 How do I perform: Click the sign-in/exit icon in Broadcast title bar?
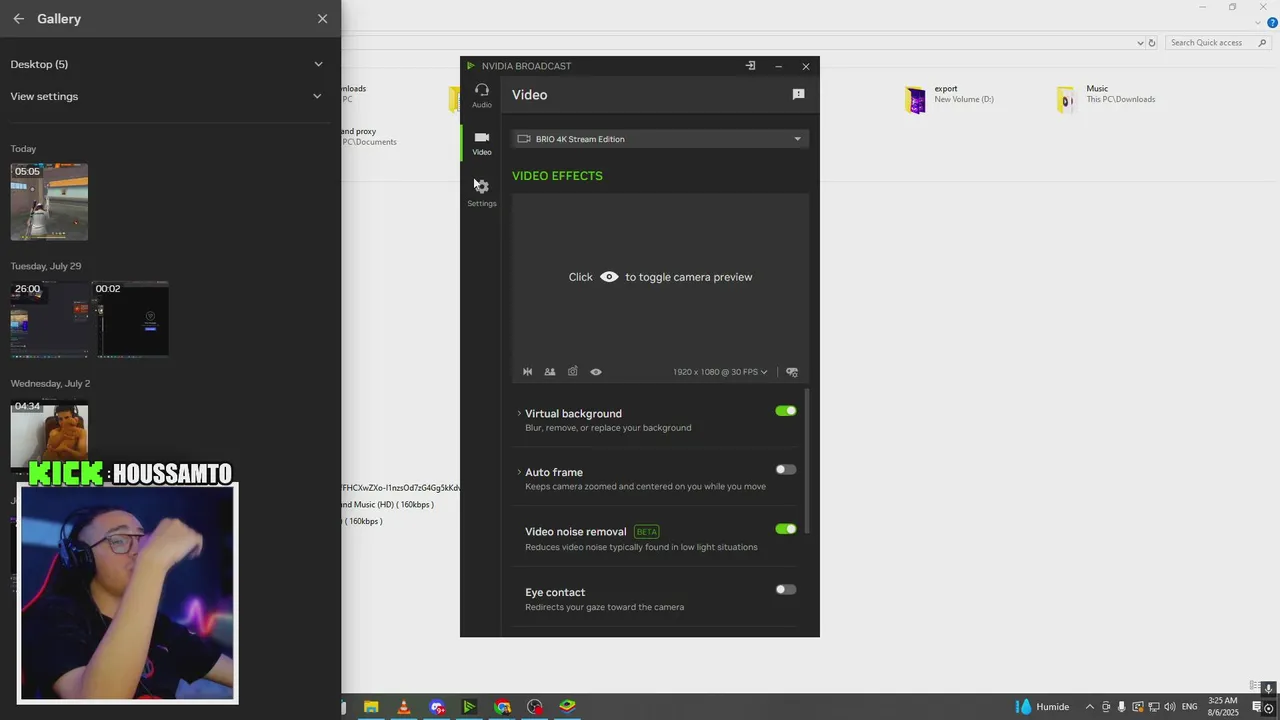click(x=750, y=66)
